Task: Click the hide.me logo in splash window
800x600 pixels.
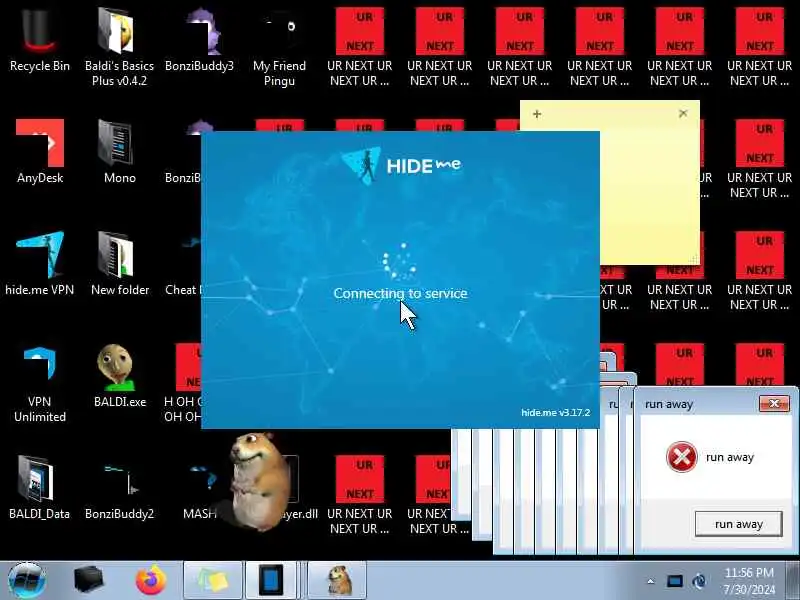Action: coord(402,165)
